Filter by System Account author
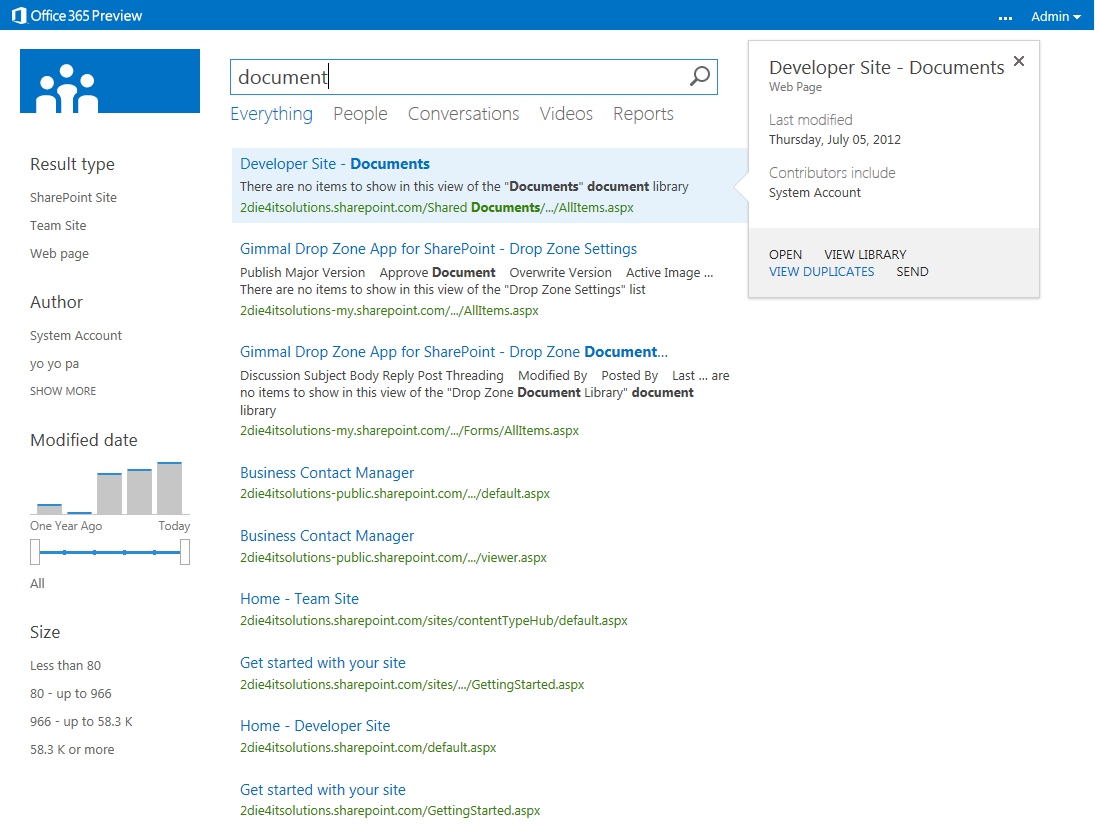1095x832 pixels. click(76, 336)
